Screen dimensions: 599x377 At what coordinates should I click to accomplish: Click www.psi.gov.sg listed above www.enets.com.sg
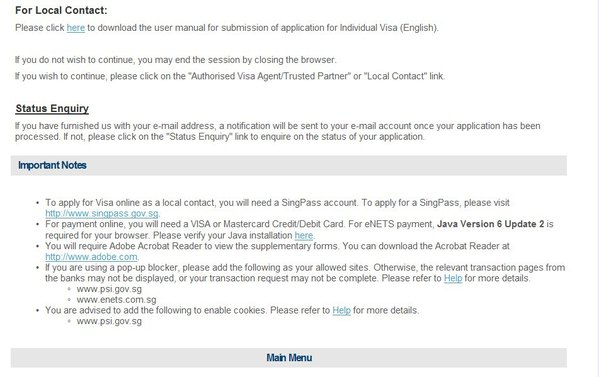pos(109,289)
